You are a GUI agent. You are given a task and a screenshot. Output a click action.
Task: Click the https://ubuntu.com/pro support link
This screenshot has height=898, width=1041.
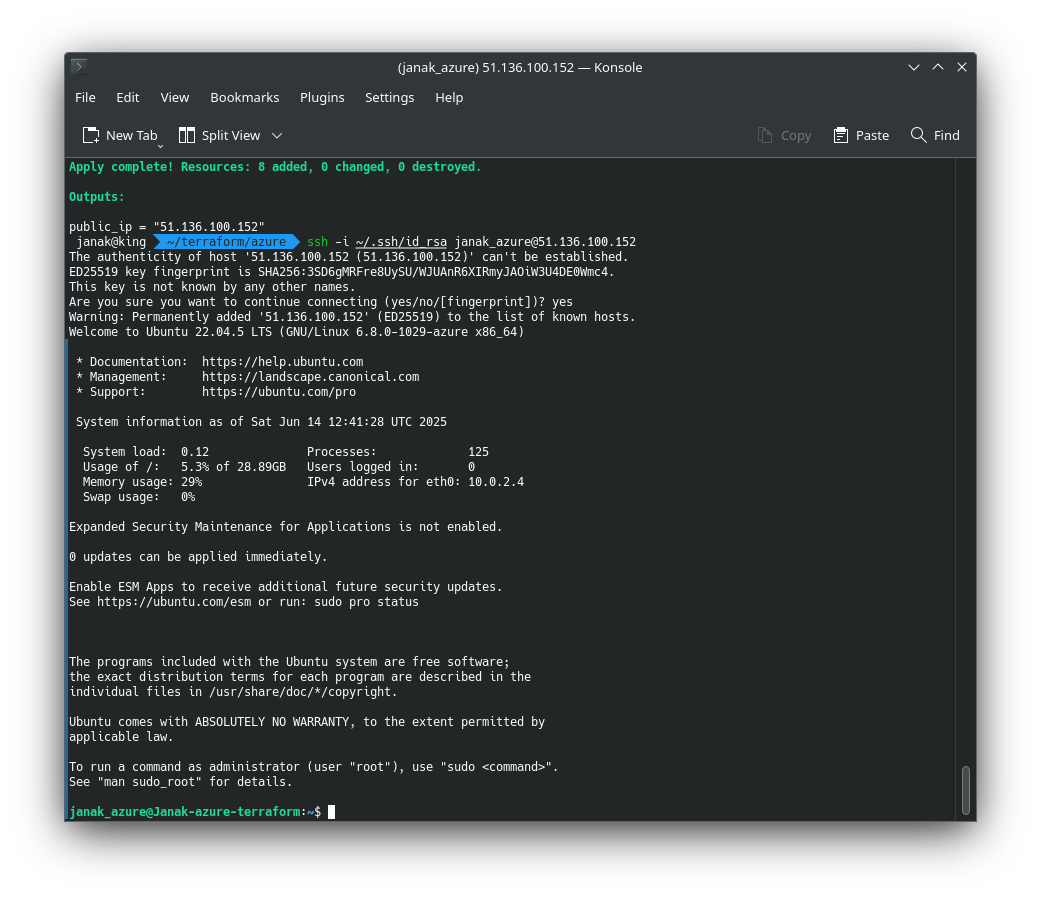(278, 392)
